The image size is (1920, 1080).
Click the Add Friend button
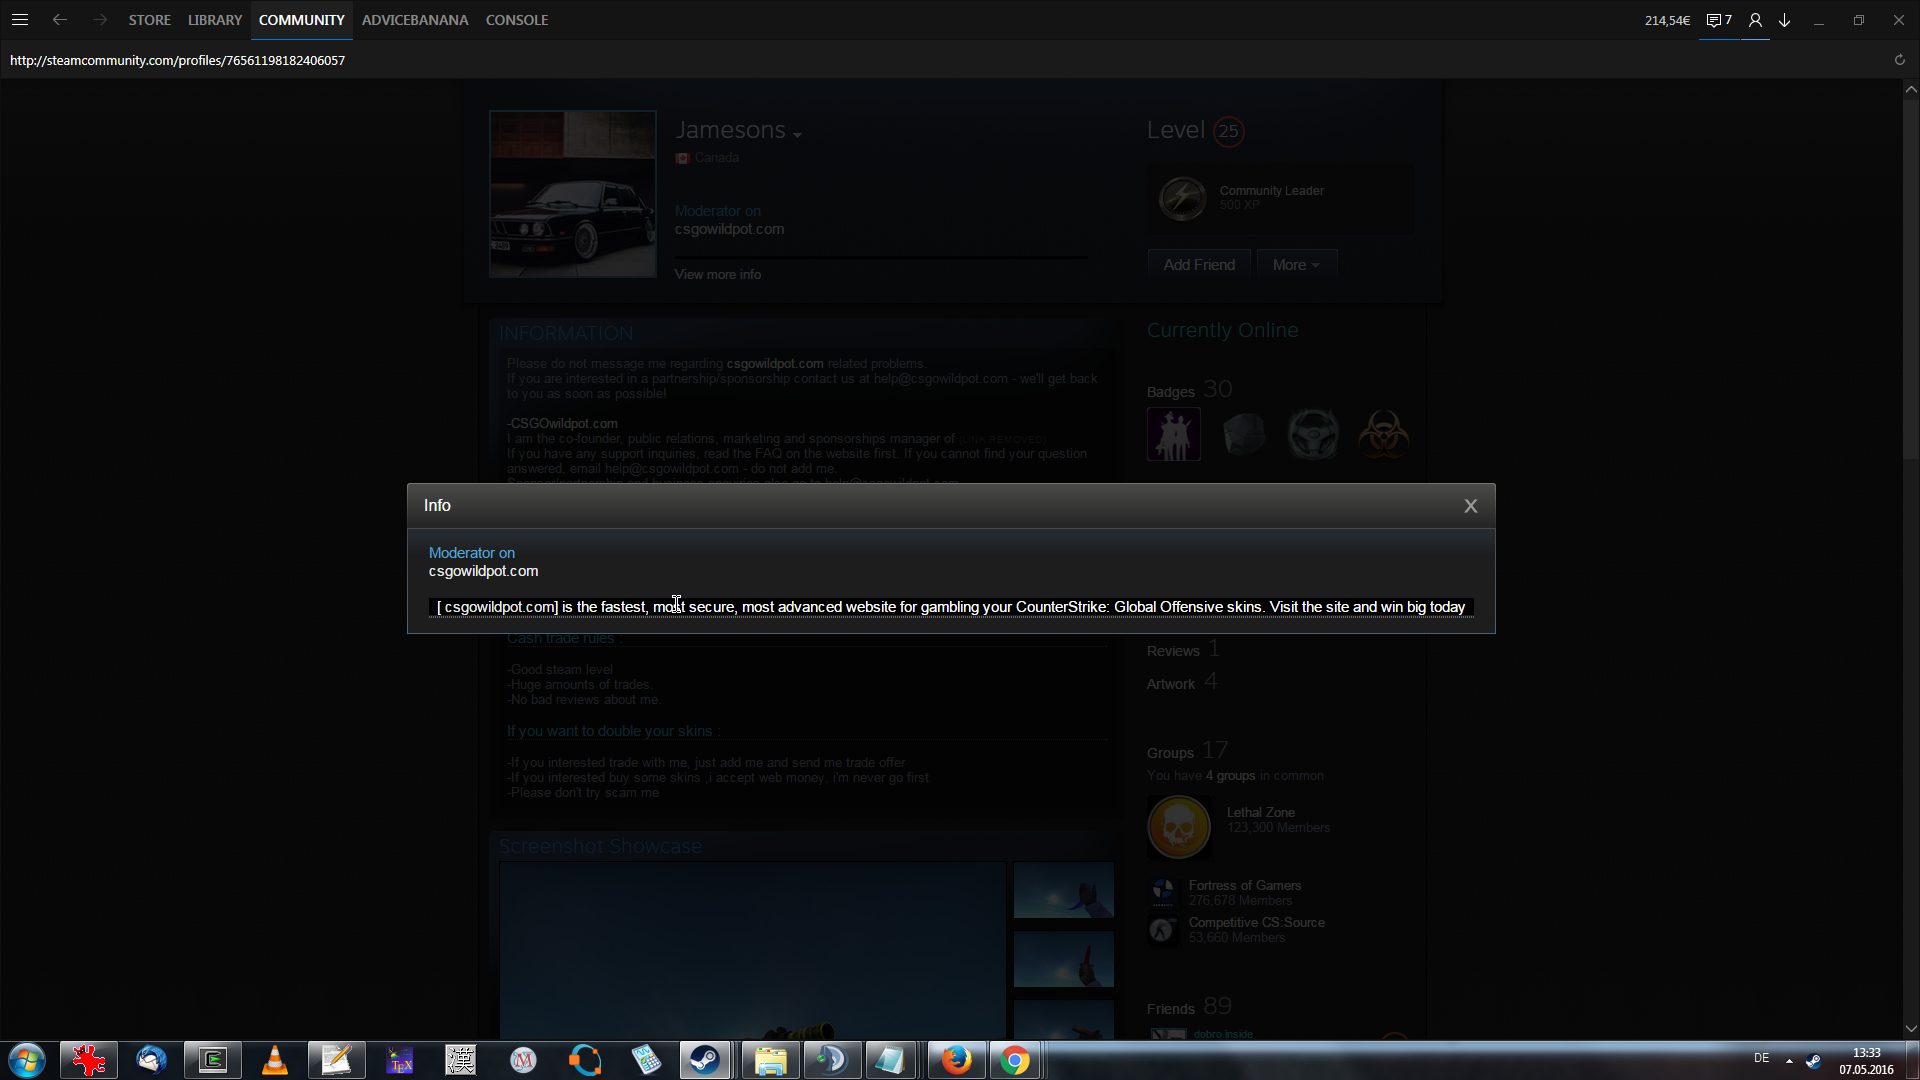(1199, 265)
